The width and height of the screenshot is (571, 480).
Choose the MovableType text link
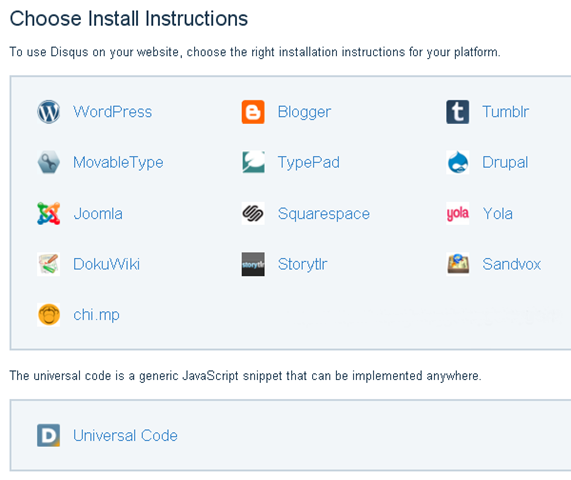tap(118, 163)
